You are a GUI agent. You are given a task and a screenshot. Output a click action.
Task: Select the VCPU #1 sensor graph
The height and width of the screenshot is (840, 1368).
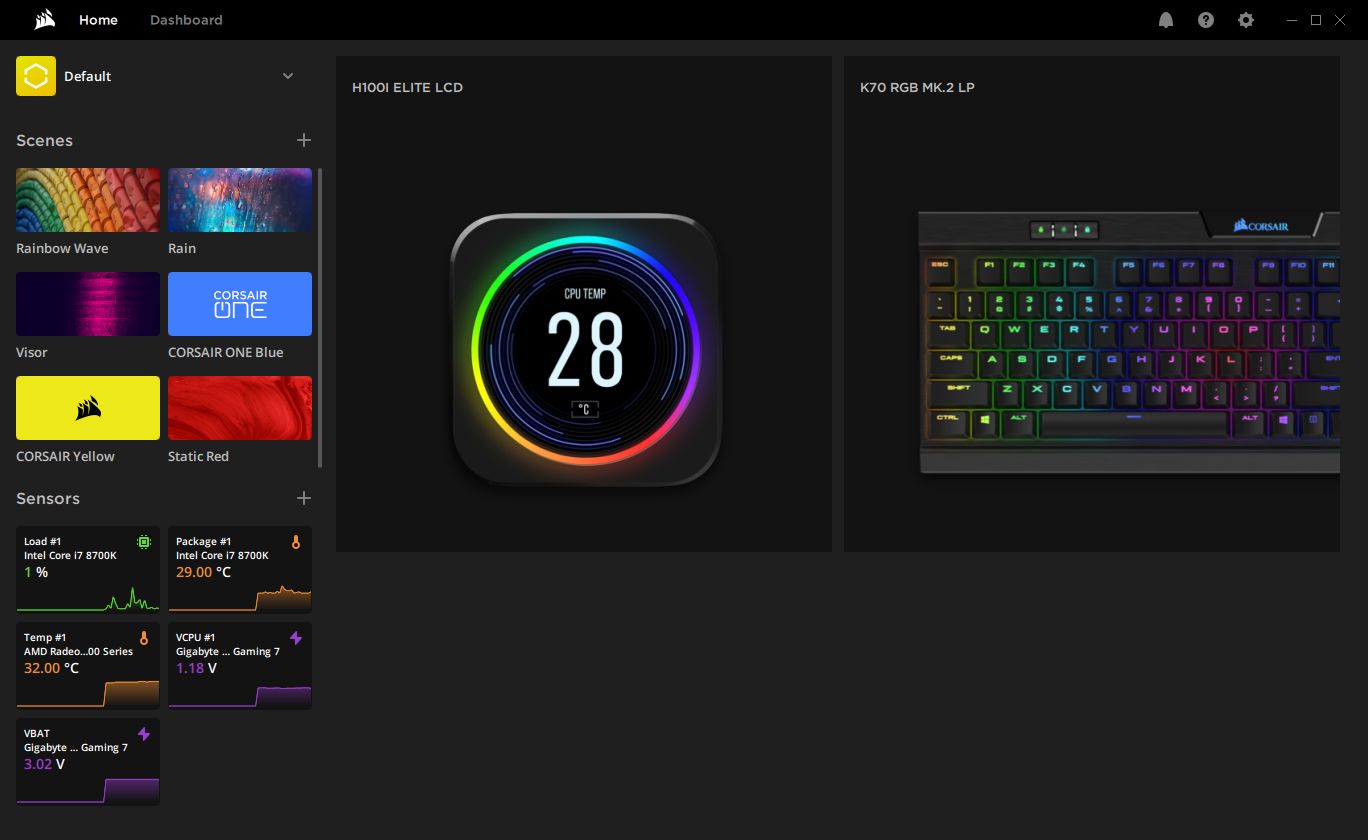[x=240, y=696]
